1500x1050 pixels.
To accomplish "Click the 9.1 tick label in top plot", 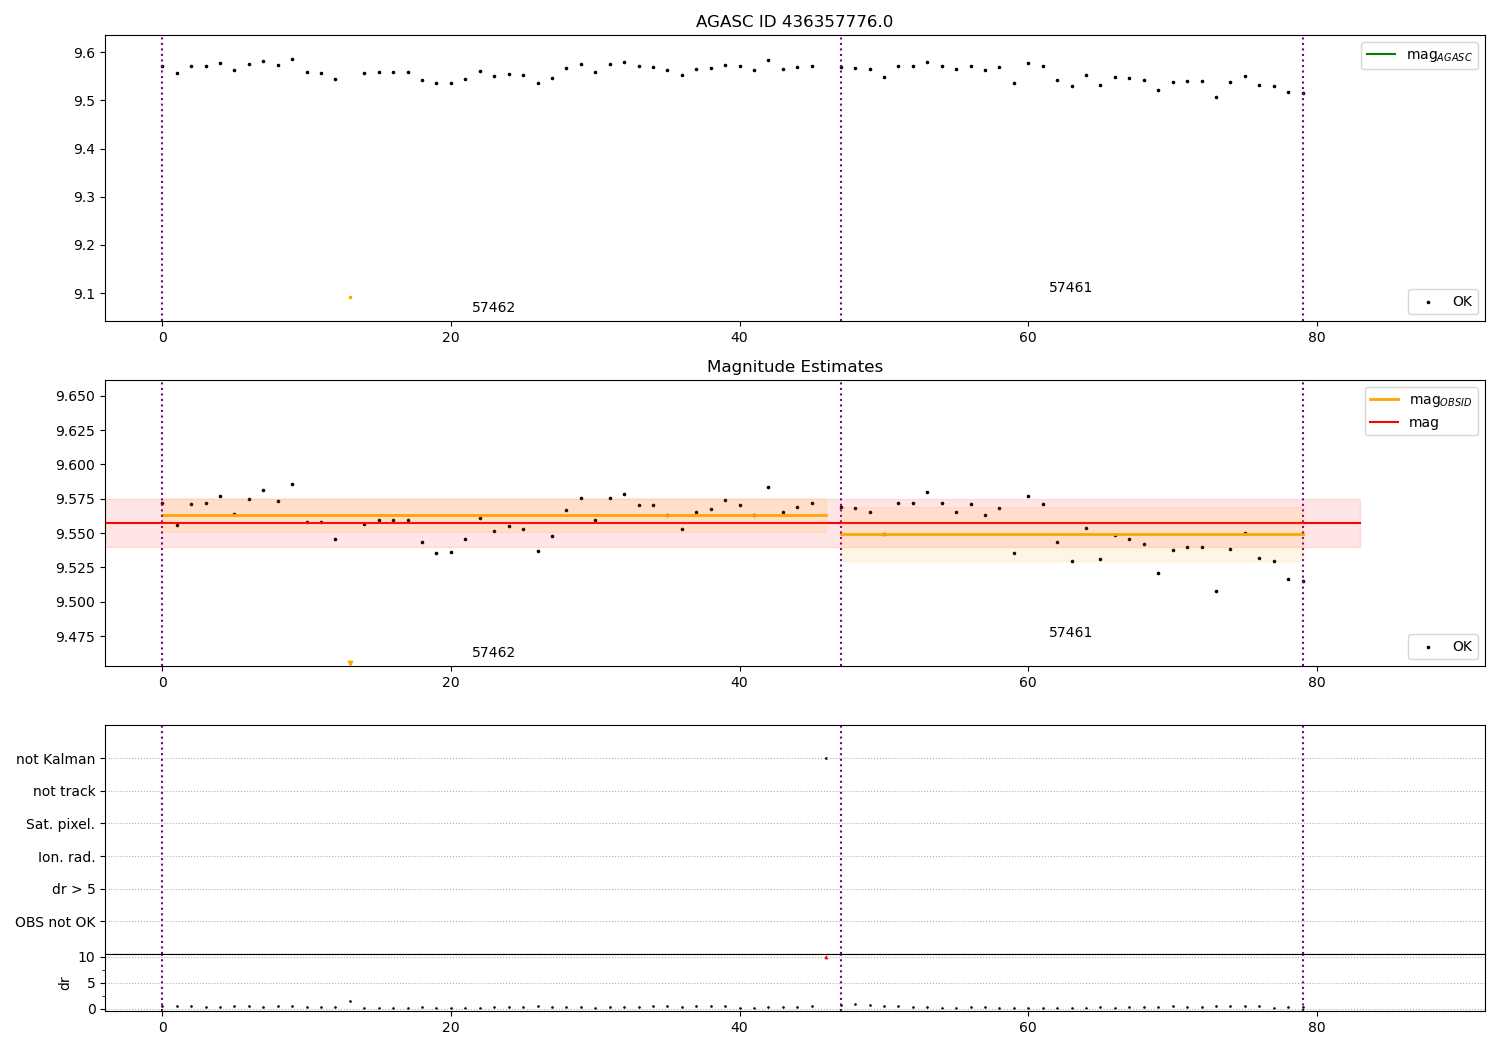I will [84, 294].
